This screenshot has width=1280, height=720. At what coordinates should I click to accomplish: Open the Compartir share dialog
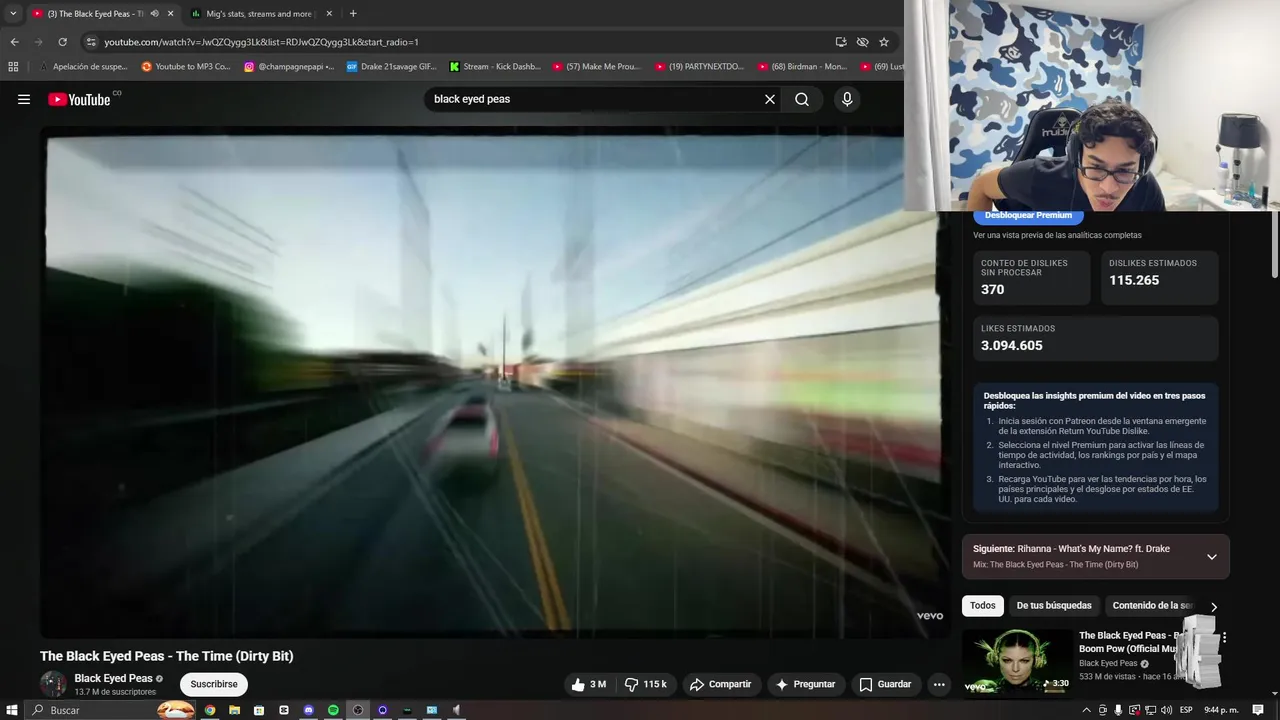click(x=720, y=684)
